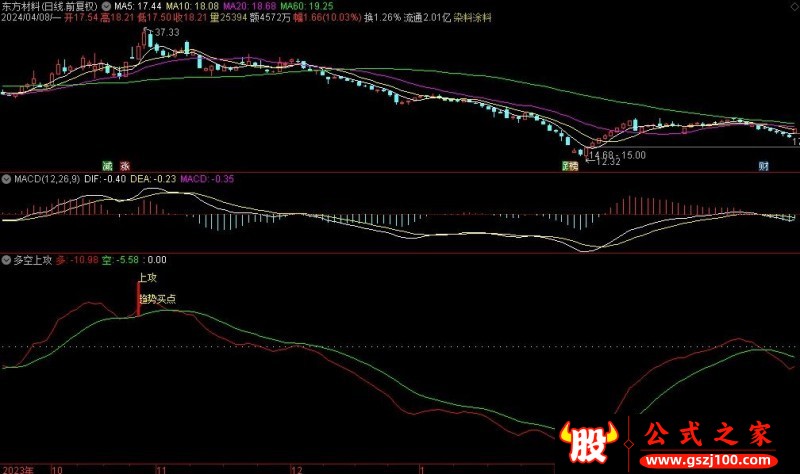Click the DIF: -0.40 value
Image resolution: width=800 pixels, height=474 pixels.
[x=105, y=179]
